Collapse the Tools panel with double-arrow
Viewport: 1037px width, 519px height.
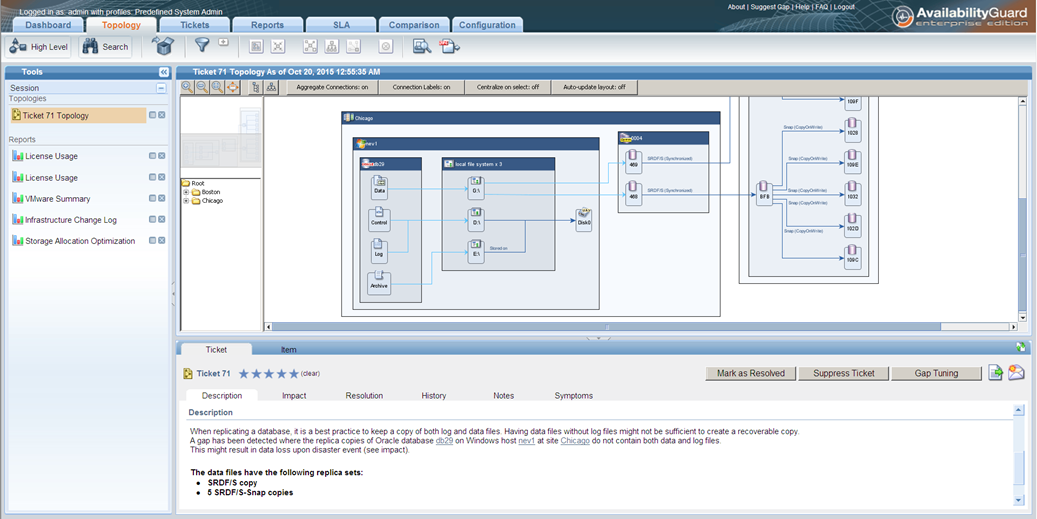pyautogui.click(x=163, y=72)
